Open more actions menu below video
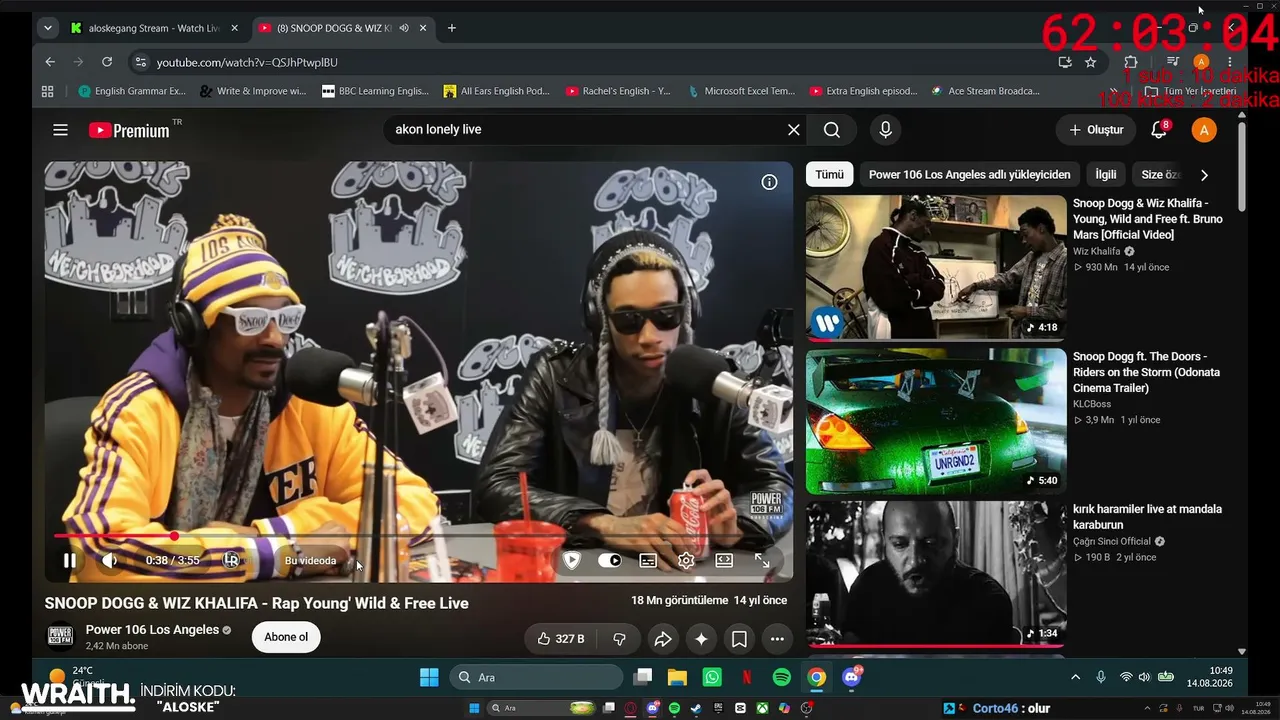This screenshot has height=720, width=1280. tap(777, 638)
